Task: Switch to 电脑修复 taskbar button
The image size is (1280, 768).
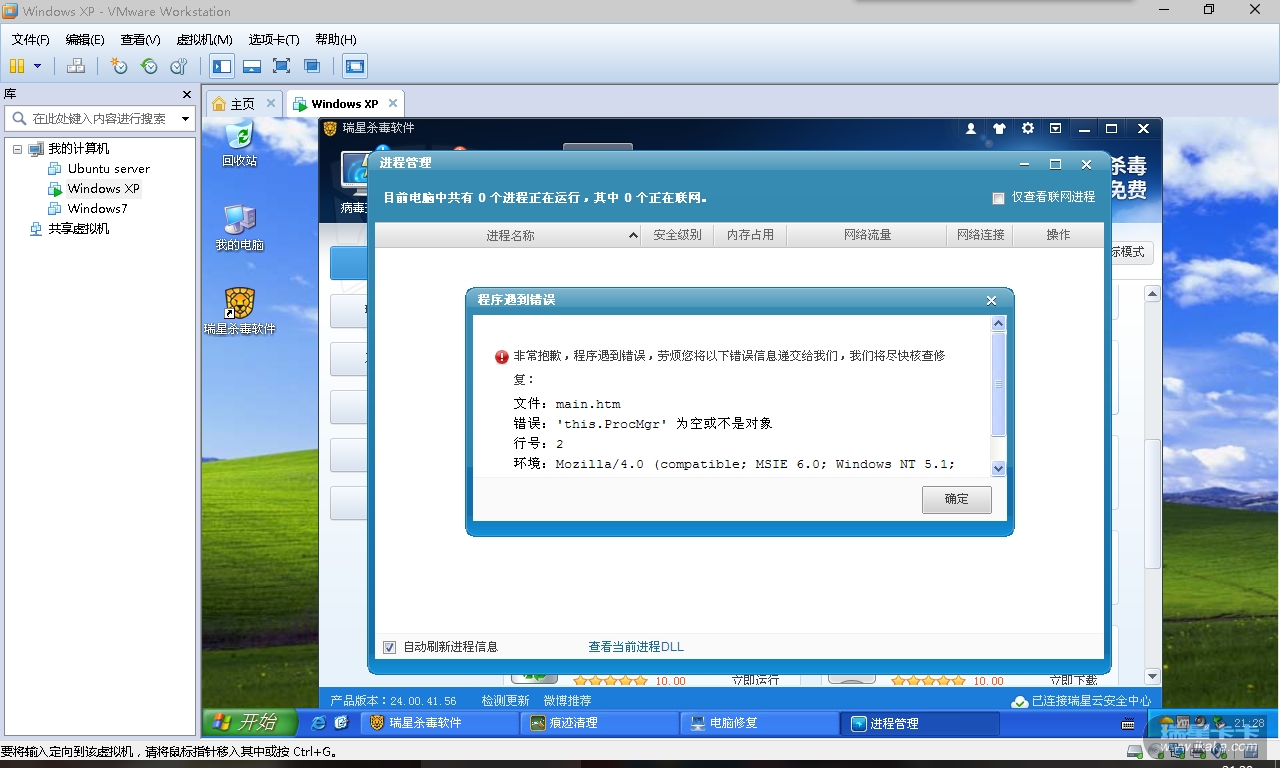Action: click(761, 723)
